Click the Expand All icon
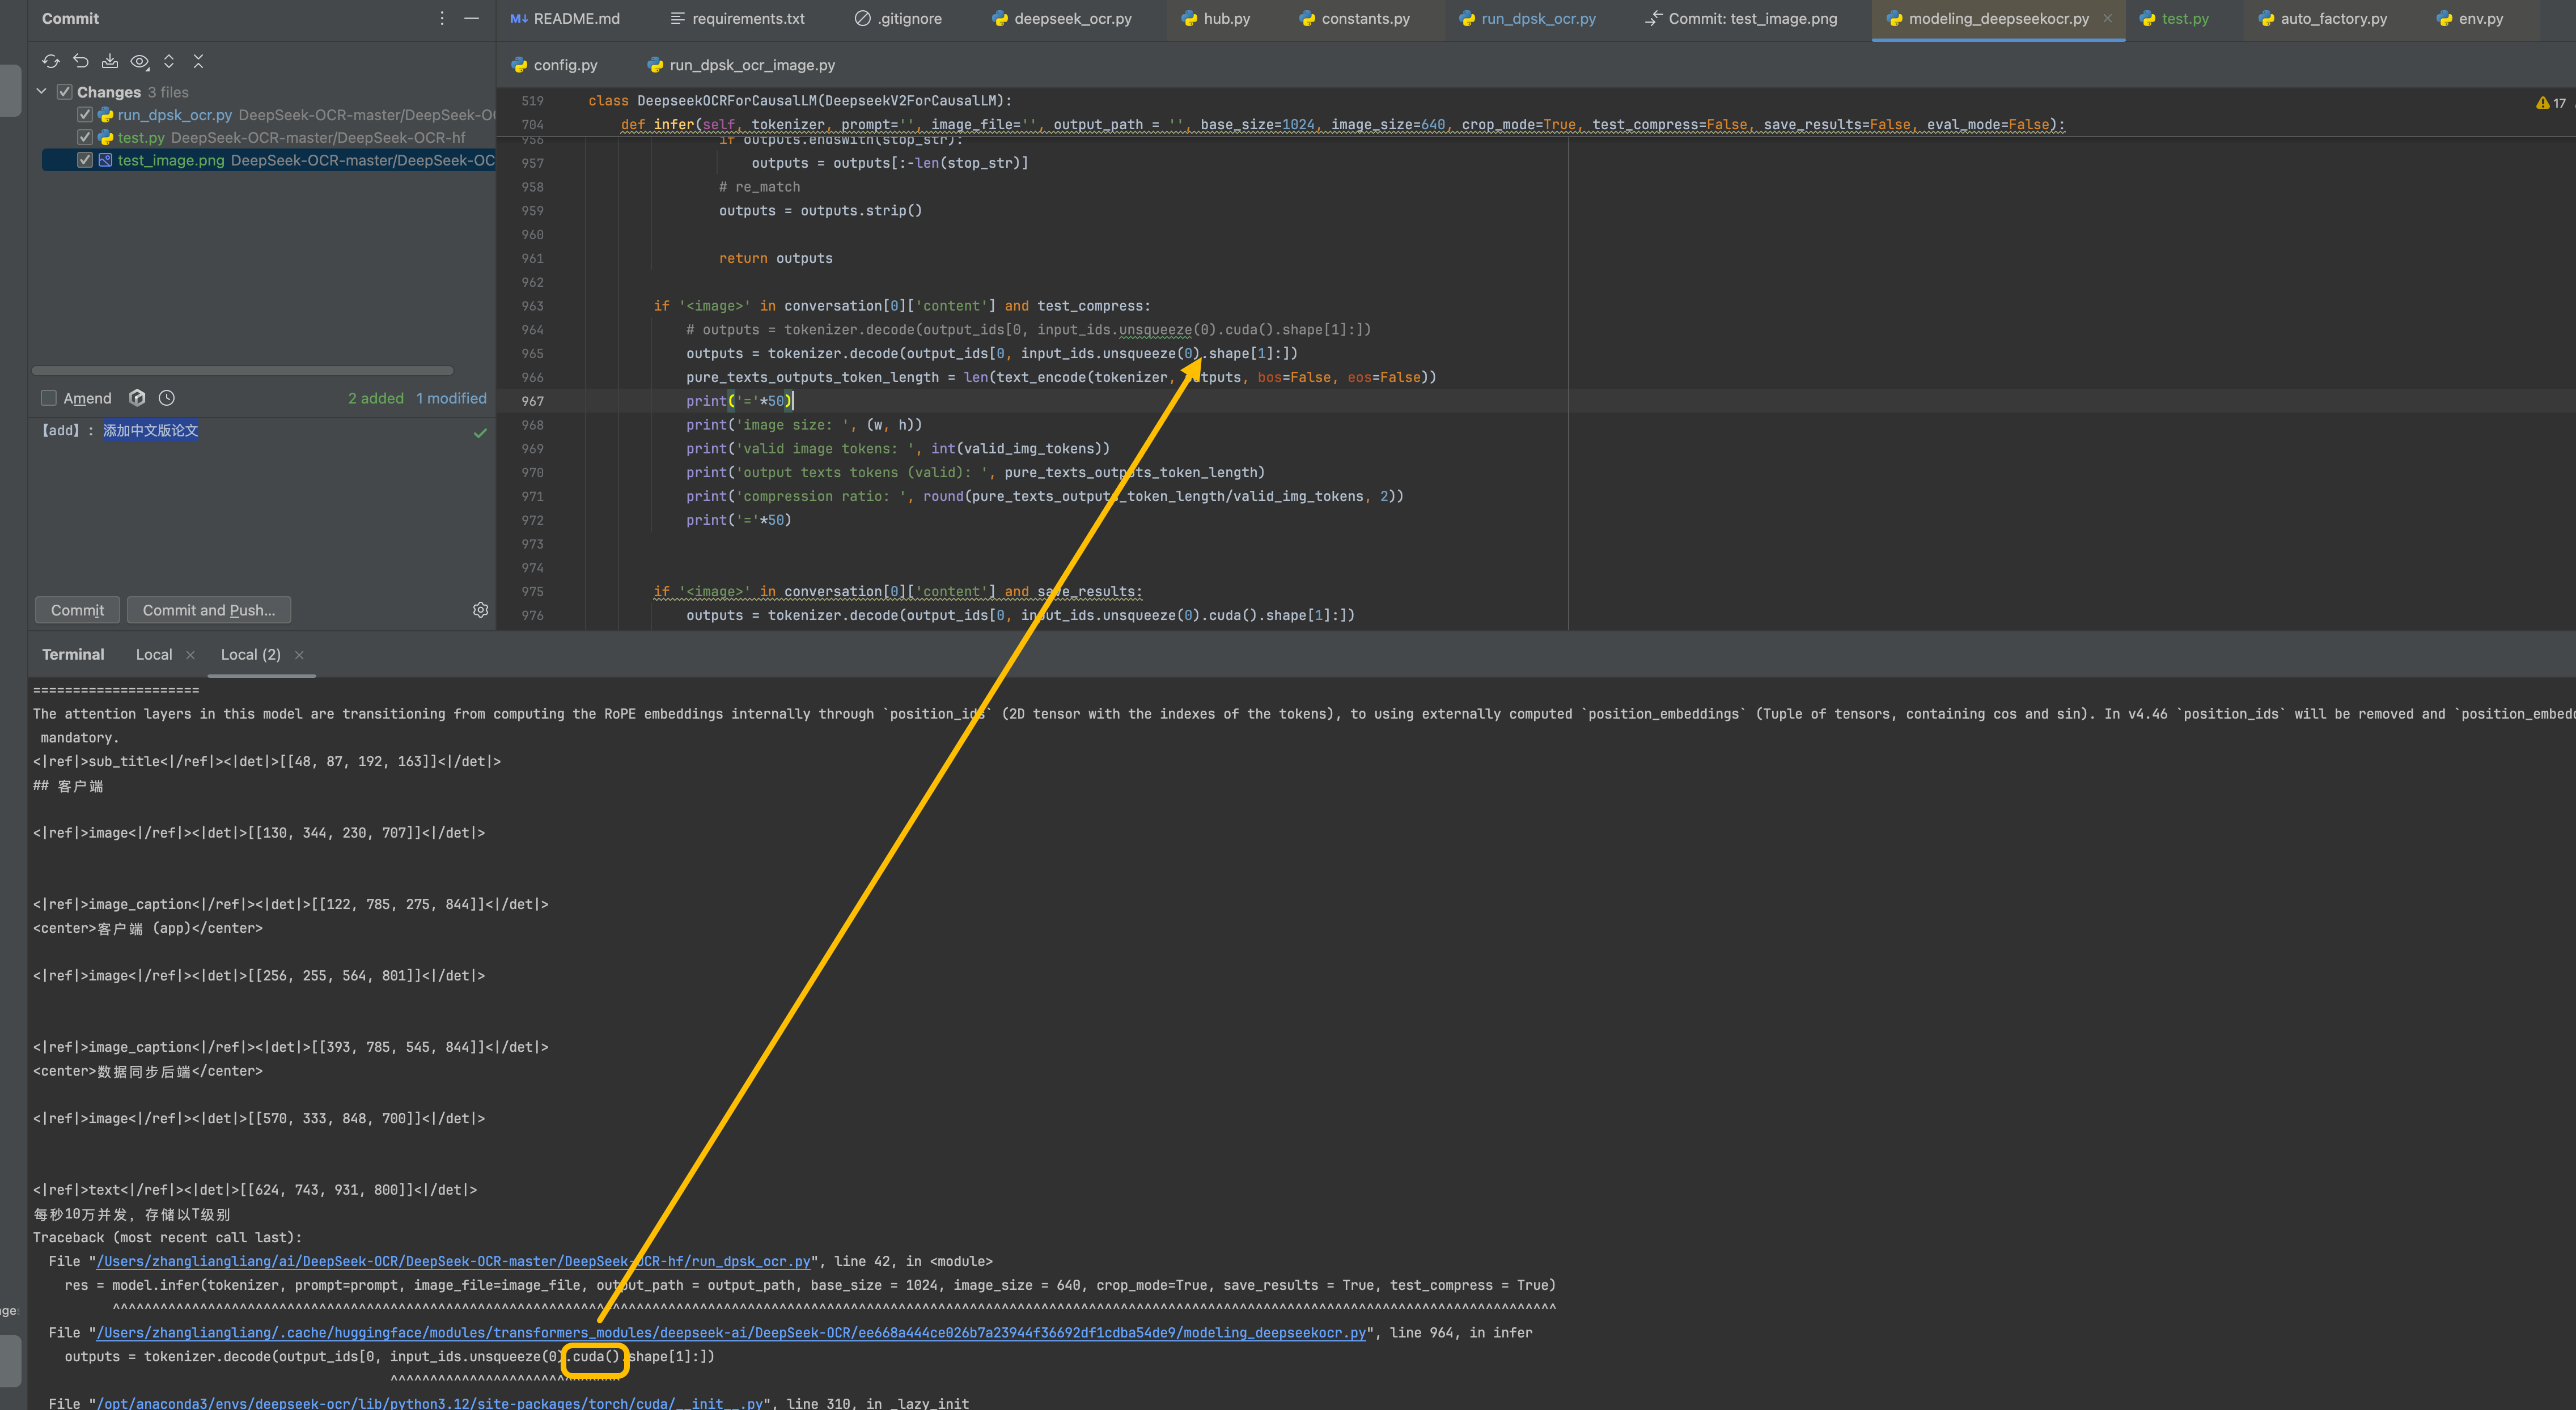The image size is (2576, 1410). [169, 61]
